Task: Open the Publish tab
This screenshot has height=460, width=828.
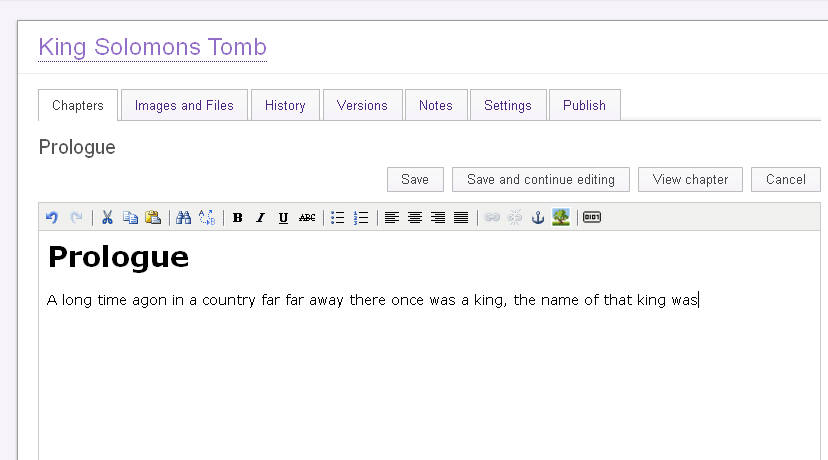Action: [584, 105]
